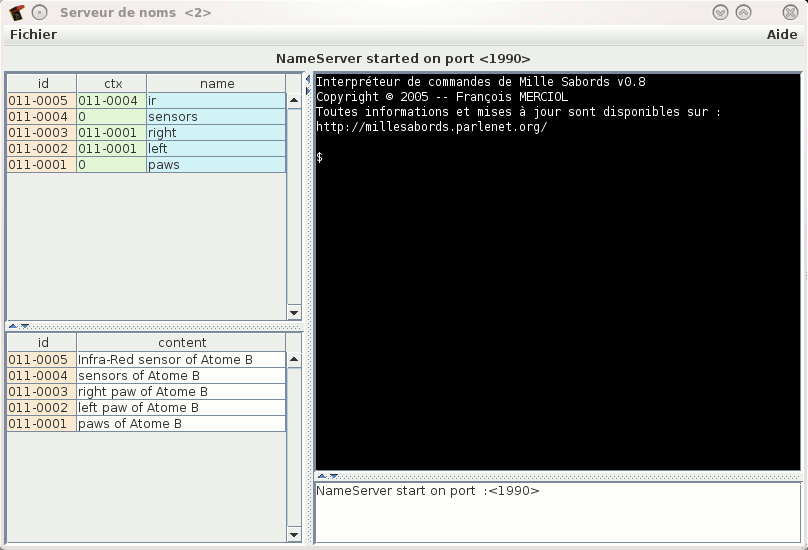Select 'Infra-Red sensor of Atome B' content cell
Image resolution: width=808 pixels, height=550 pixels.
181,359
